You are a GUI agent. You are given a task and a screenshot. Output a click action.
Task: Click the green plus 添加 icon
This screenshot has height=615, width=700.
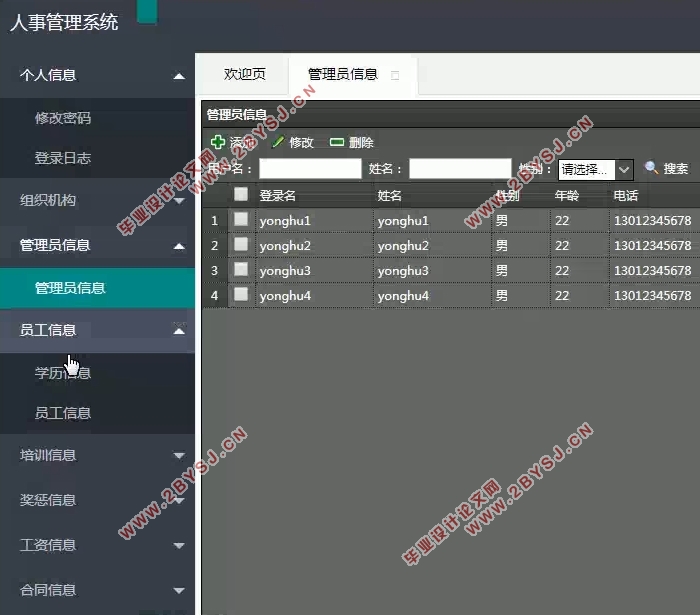point(218,143)
